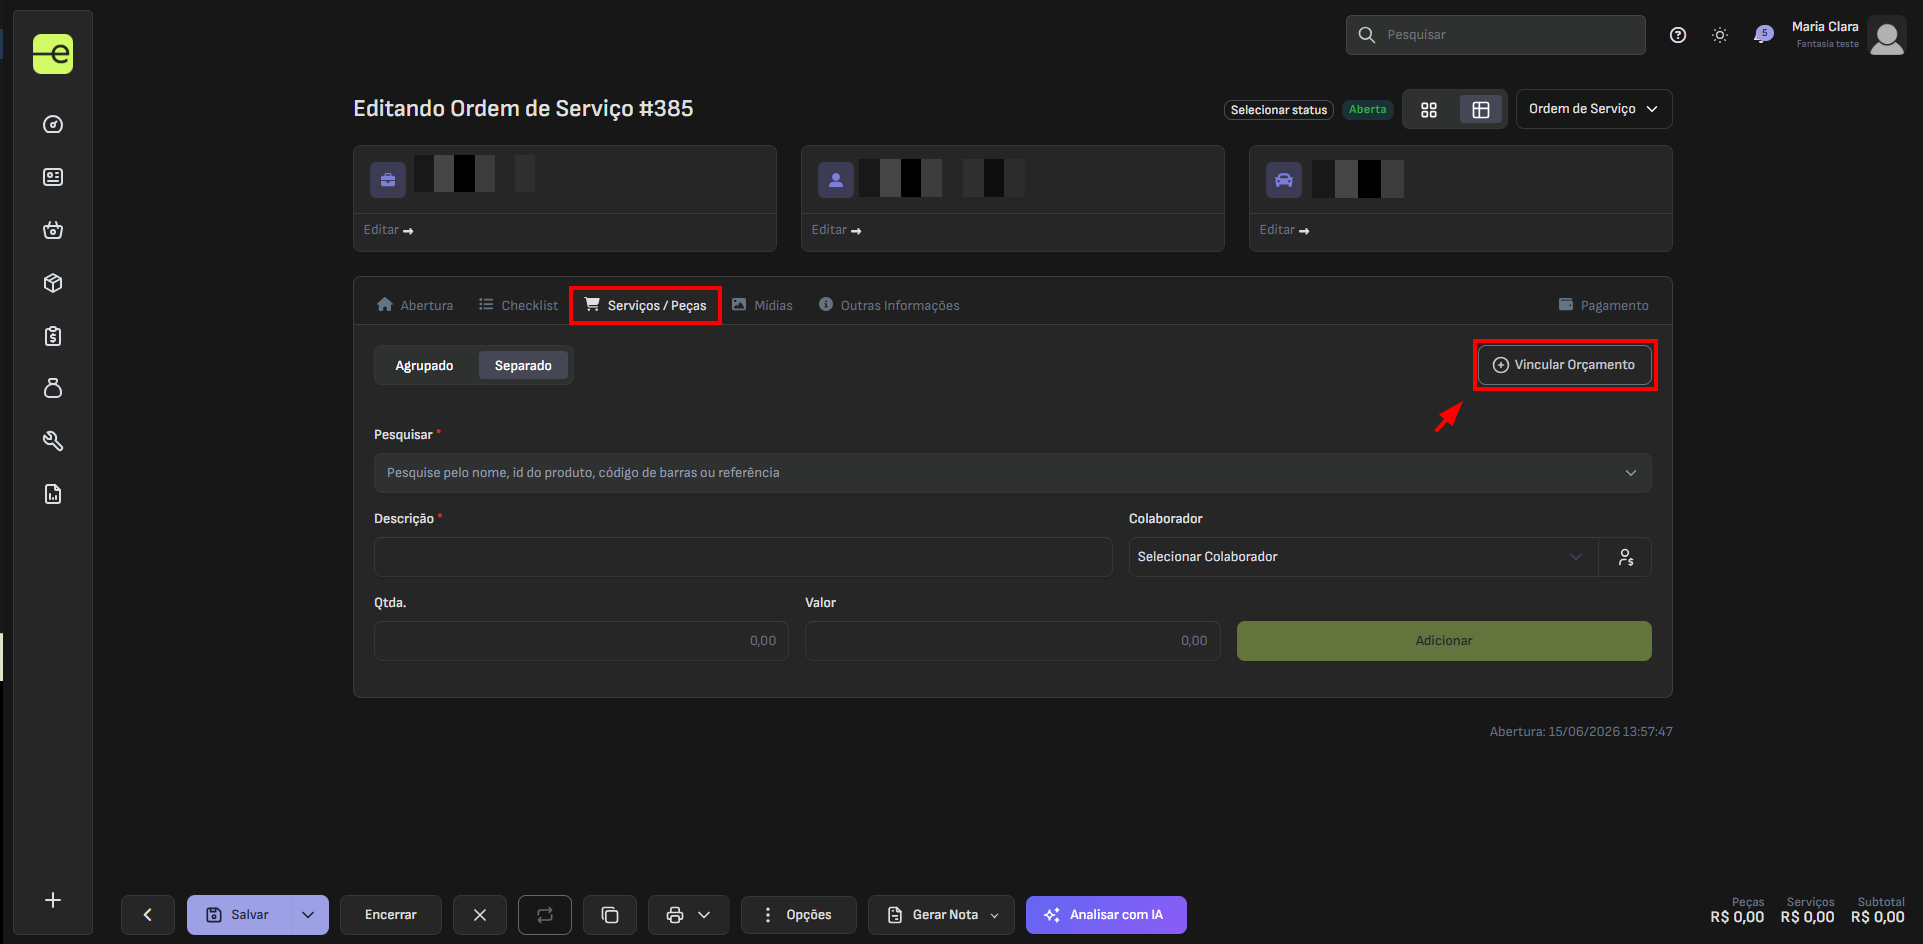Go back with left chevron button
The image size is (1923, 944).
tap(148, 915)
